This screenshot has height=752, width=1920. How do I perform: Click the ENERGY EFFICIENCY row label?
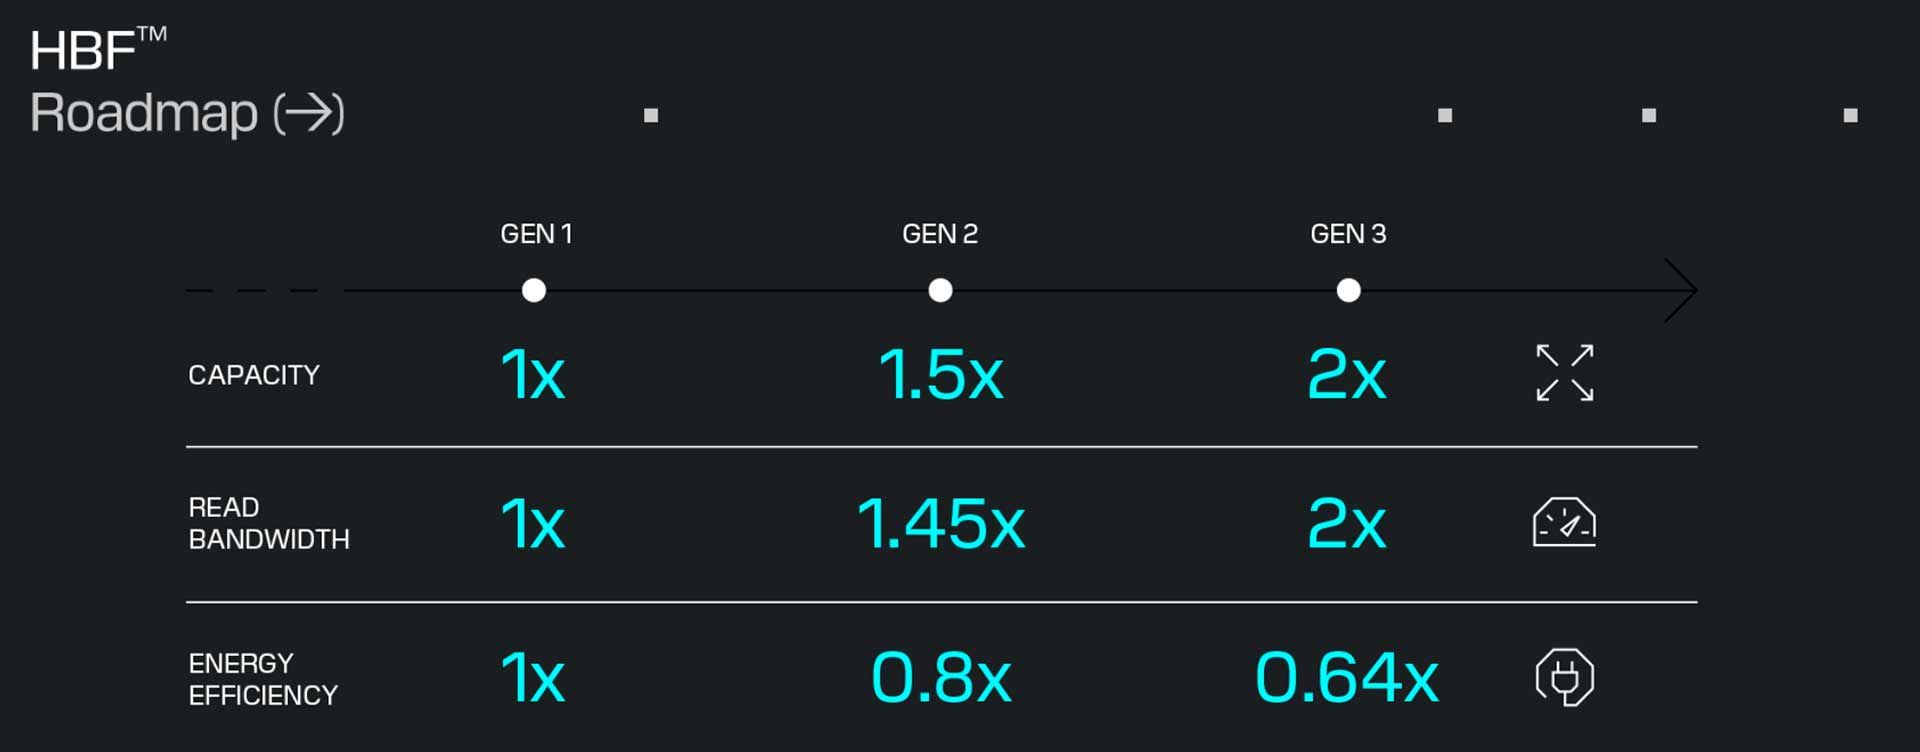(263, 679)
